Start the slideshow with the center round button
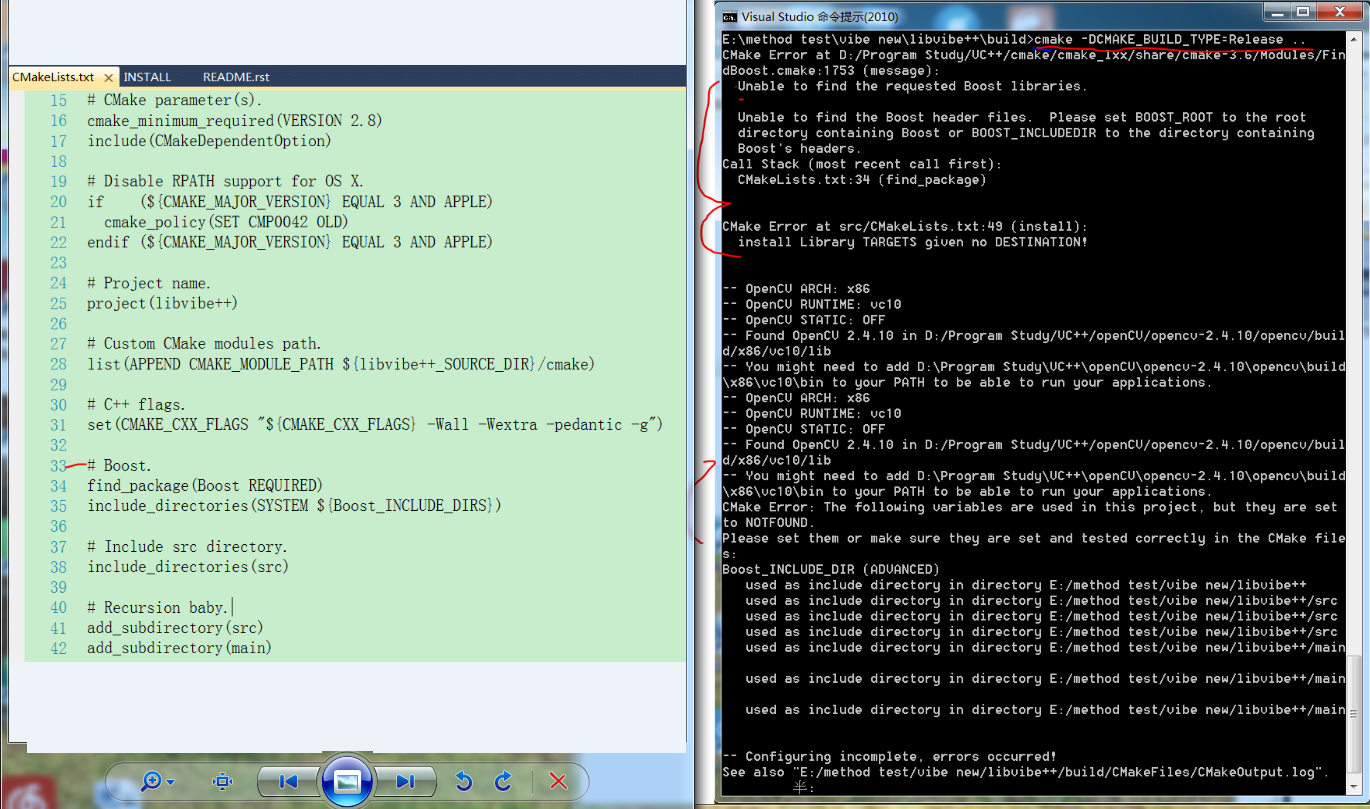This screenshot has height=809, width=1370. [x=347, y=781]
